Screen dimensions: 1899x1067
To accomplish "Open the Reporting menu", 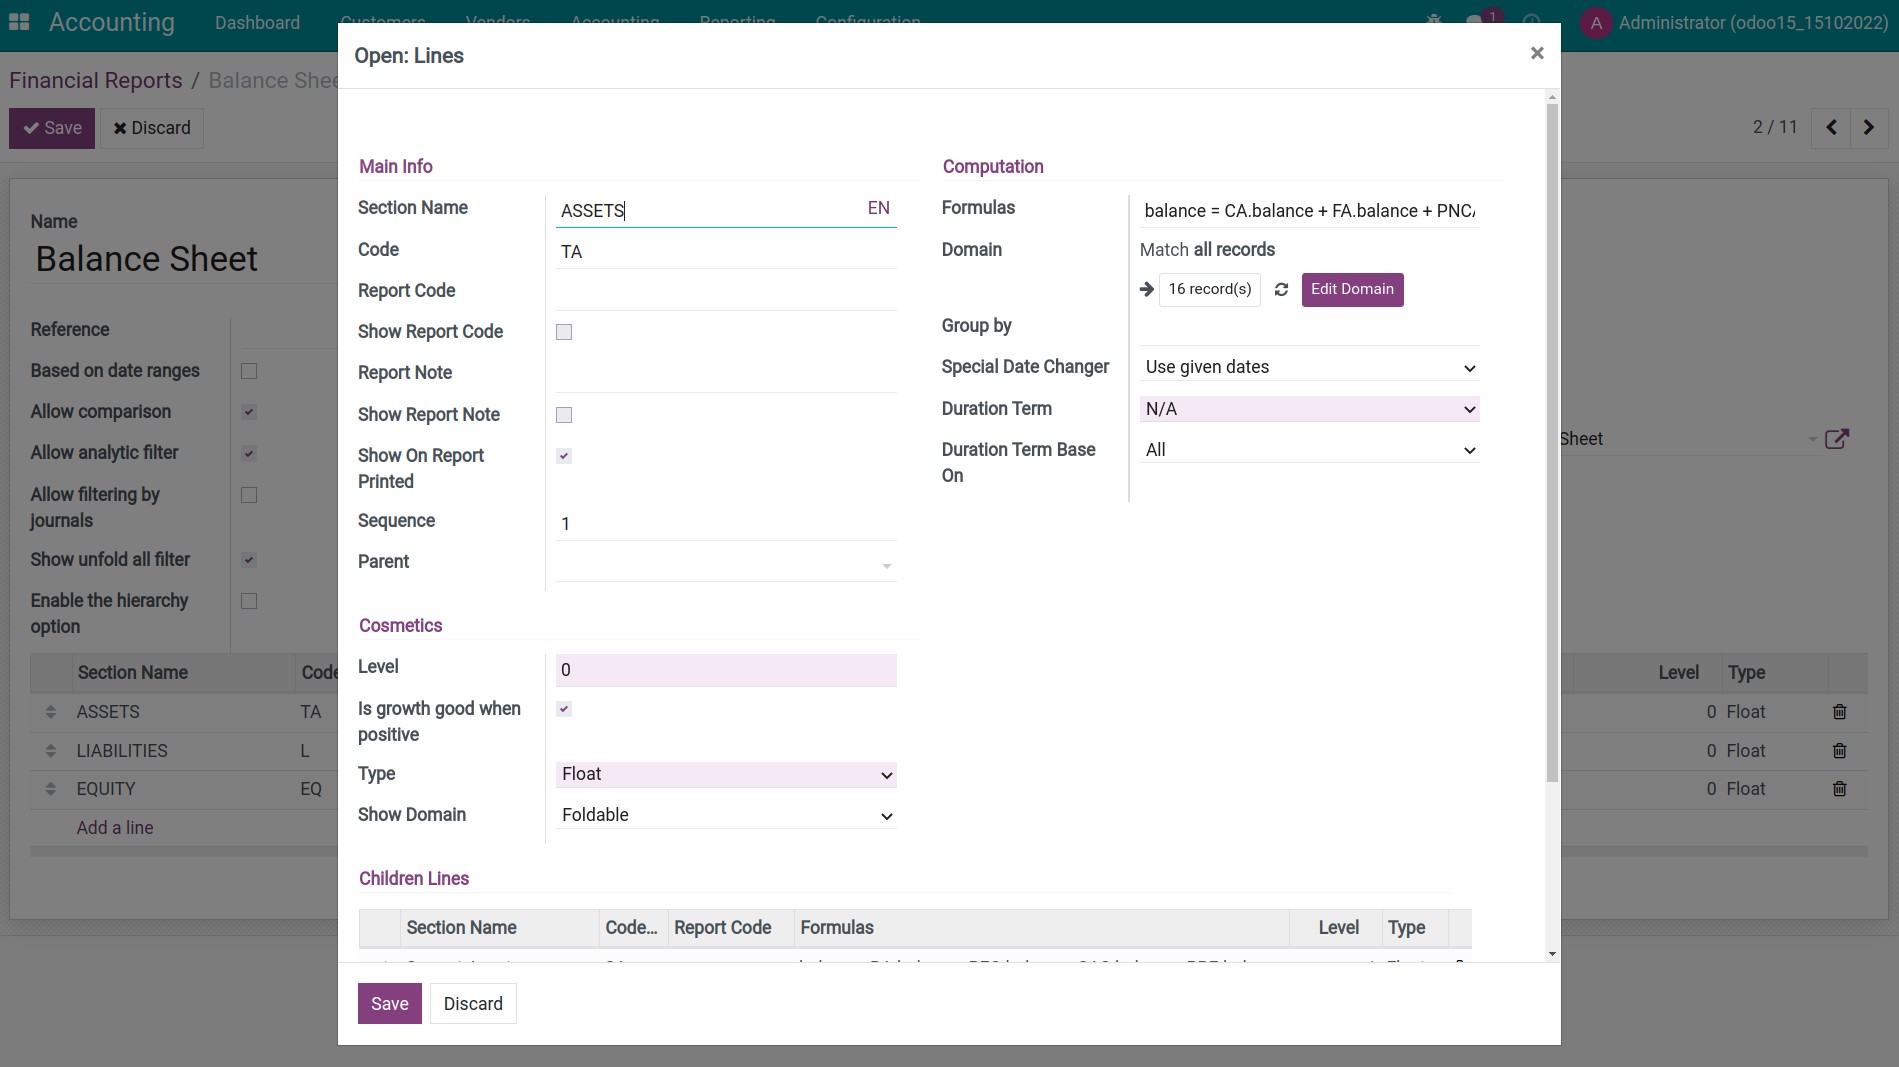I will click(x=737, y=22).
